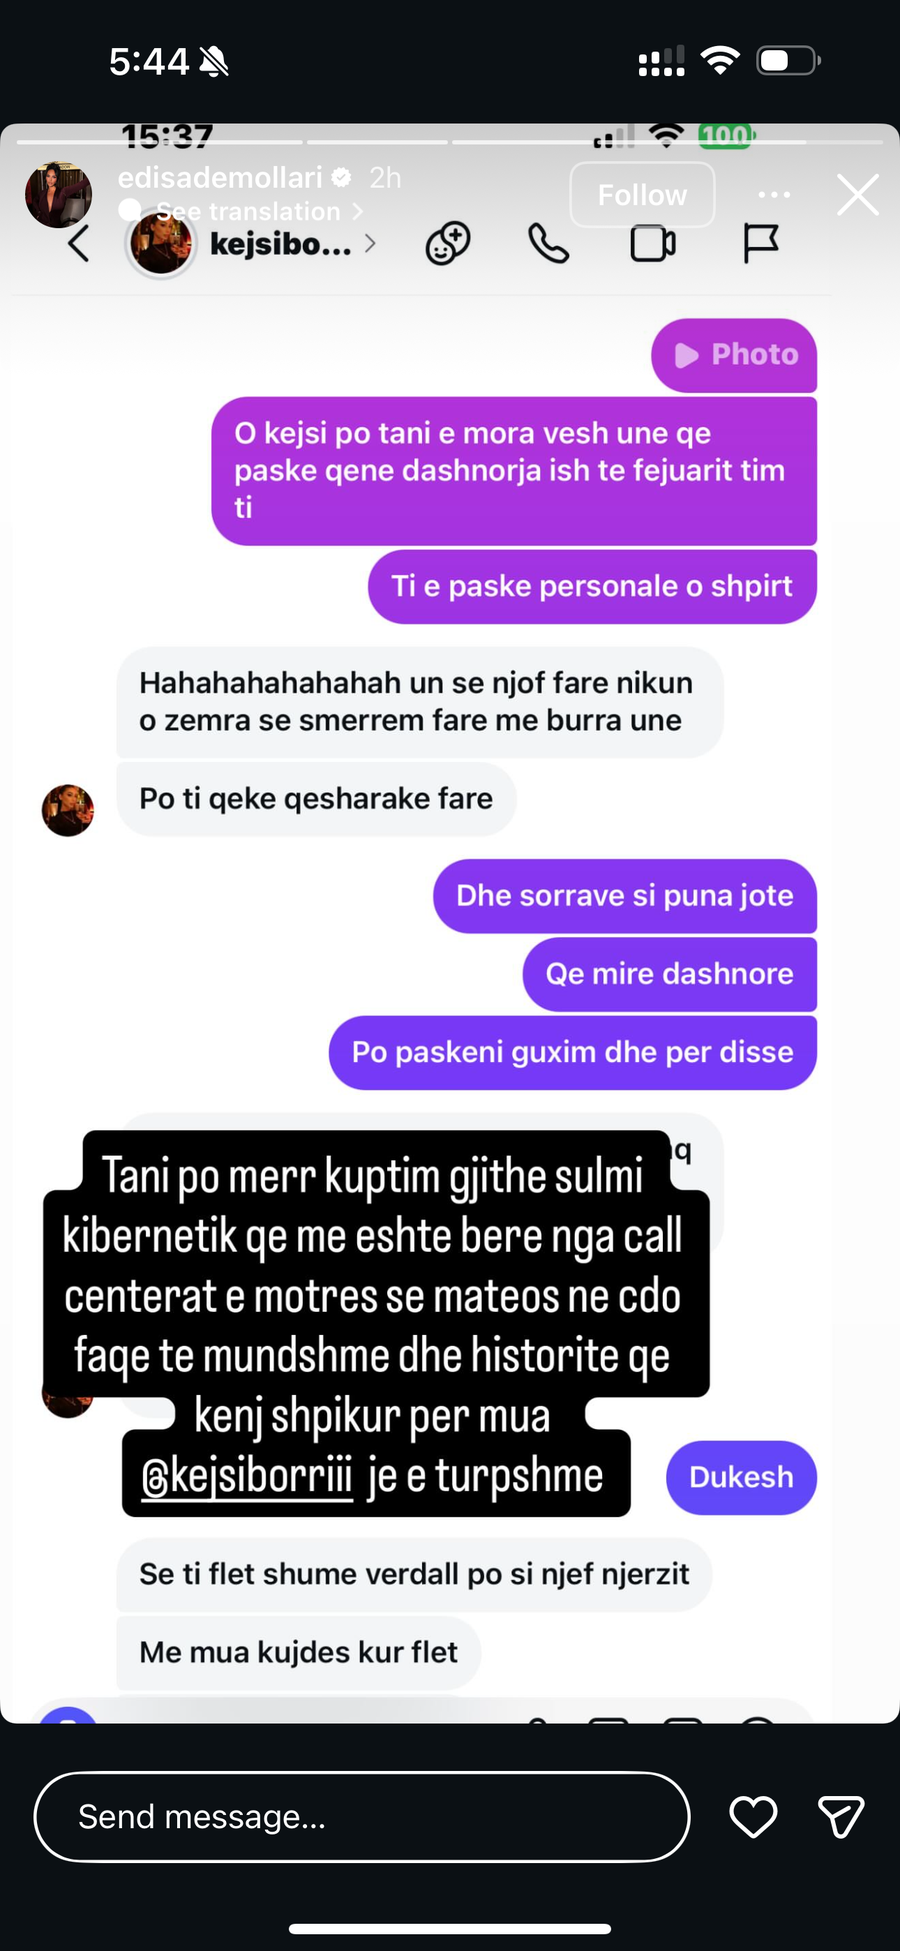
Task: Tap the sticker avatar smiley icon
Action: pos(447,243)
